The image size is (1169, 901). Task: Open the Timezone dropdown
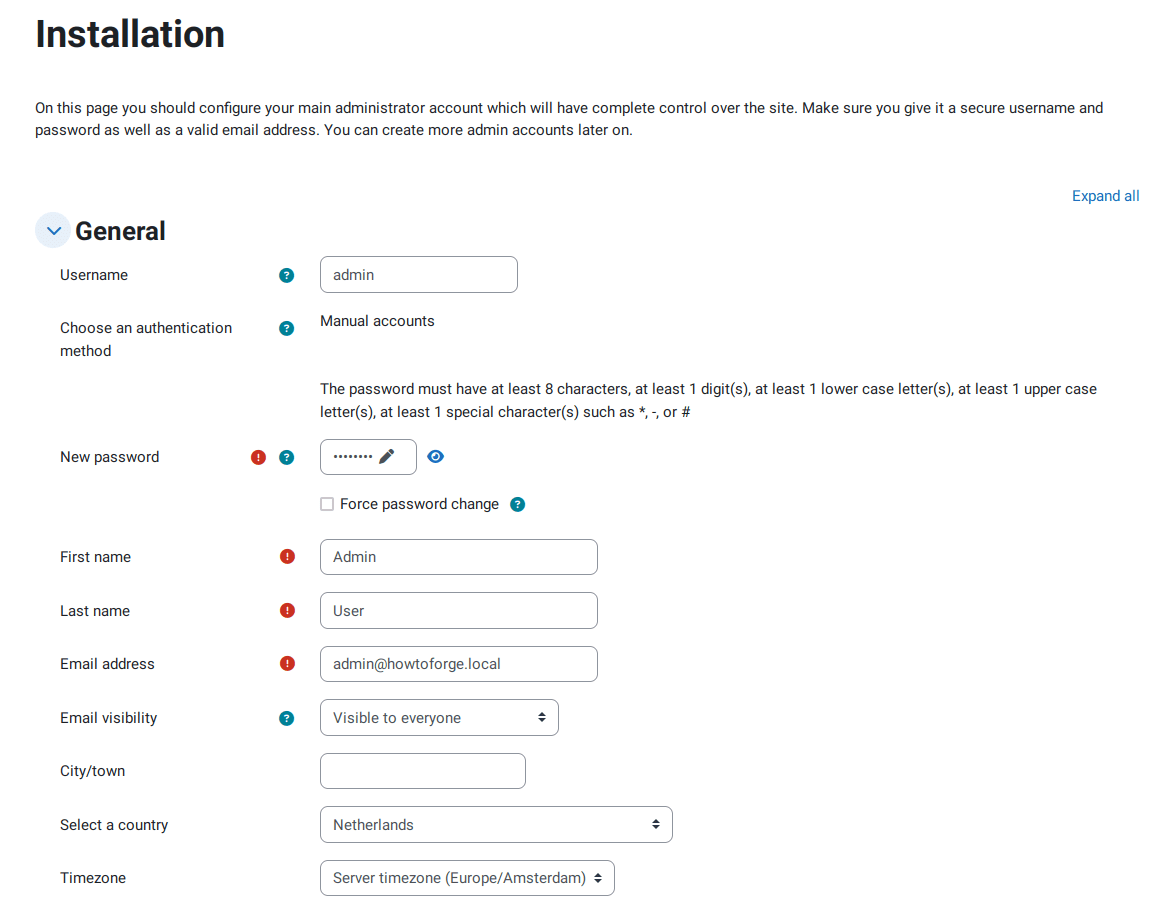pos(467,878)
